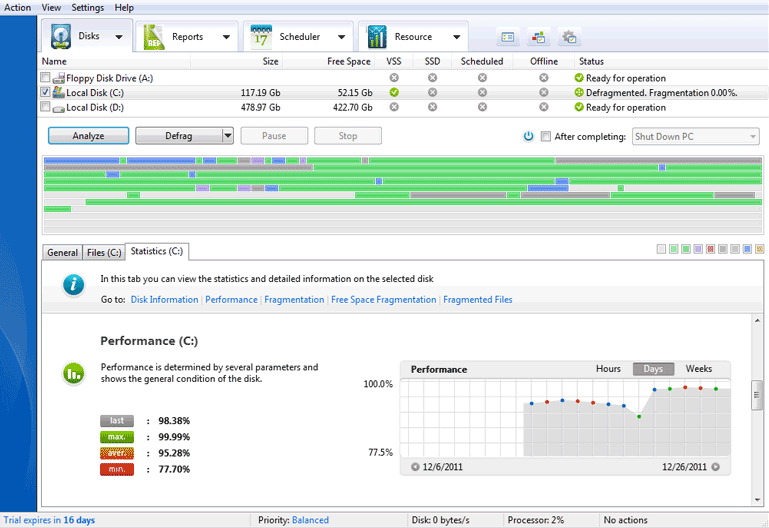Switch to the Files (C:) tab
The image size is (769, 528).
104,252
